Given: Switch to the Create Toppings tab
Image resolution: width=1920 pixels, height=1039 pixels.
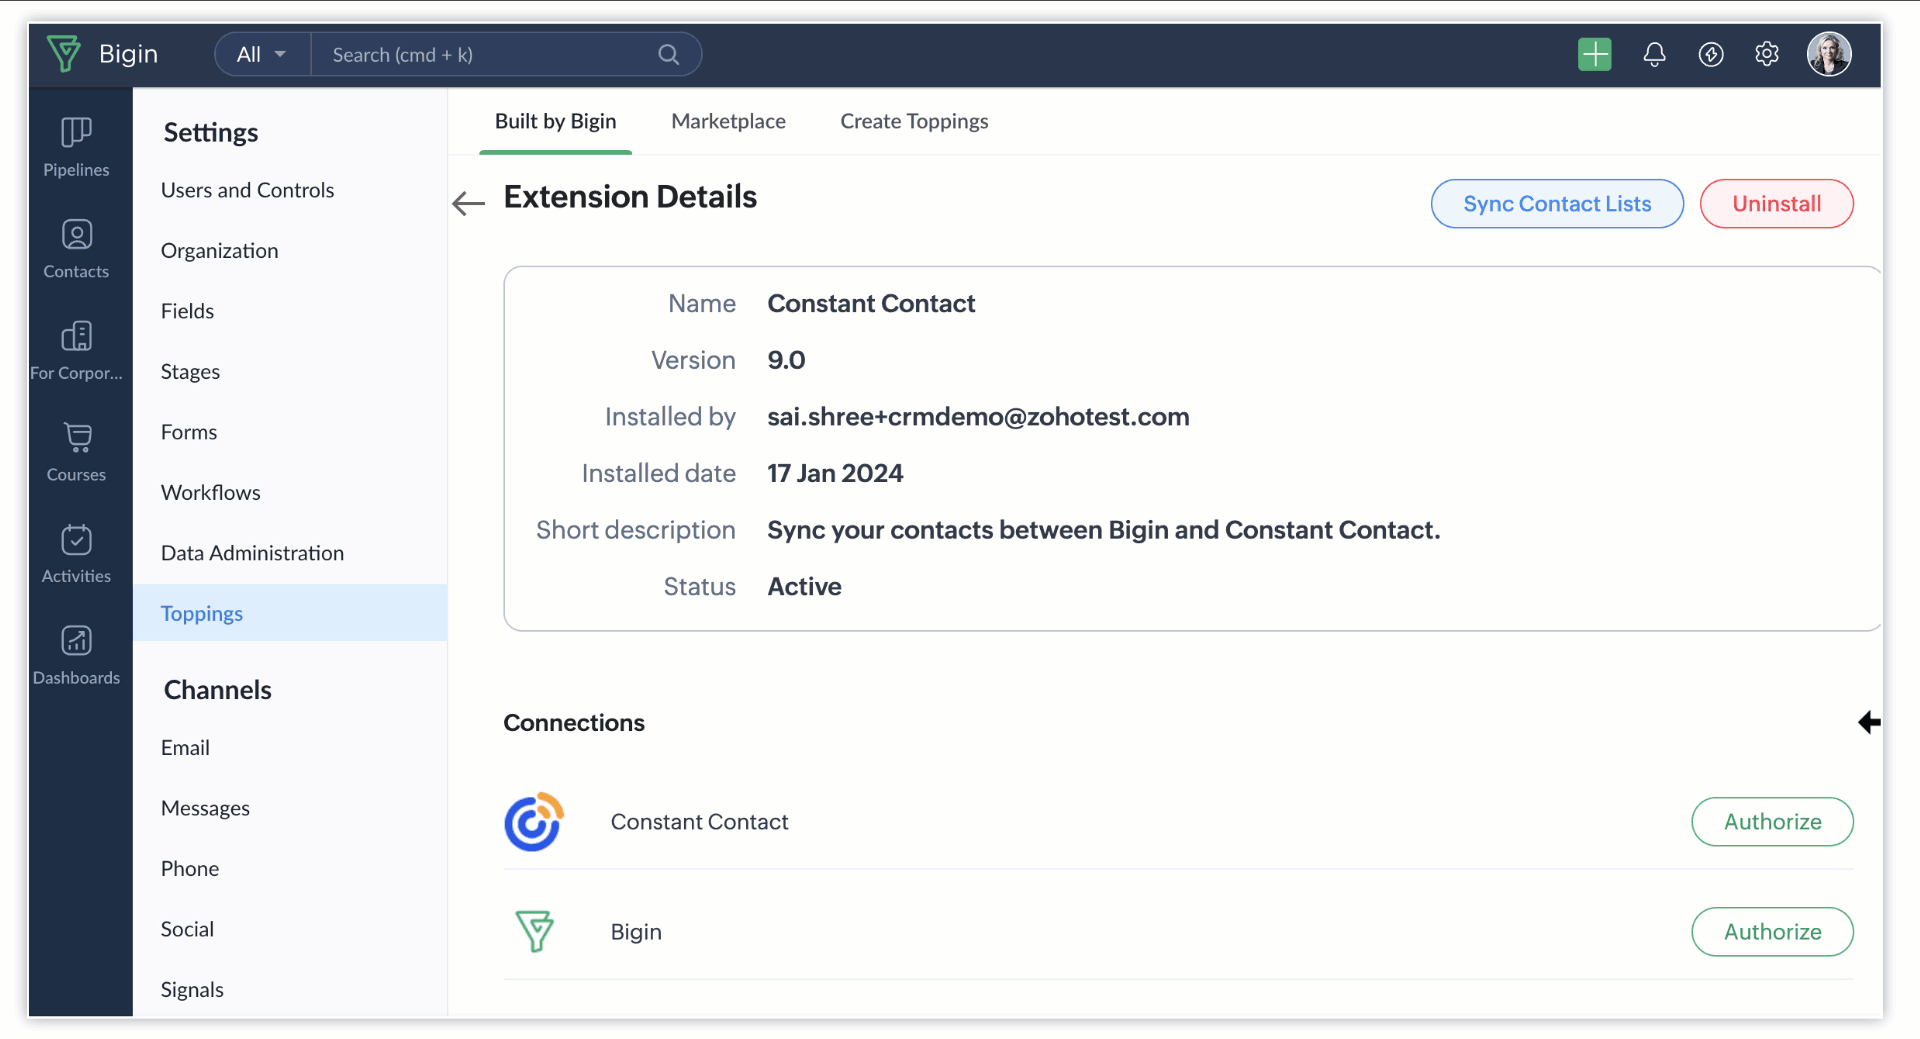Looking at the screenshot, I should point(913,121).
